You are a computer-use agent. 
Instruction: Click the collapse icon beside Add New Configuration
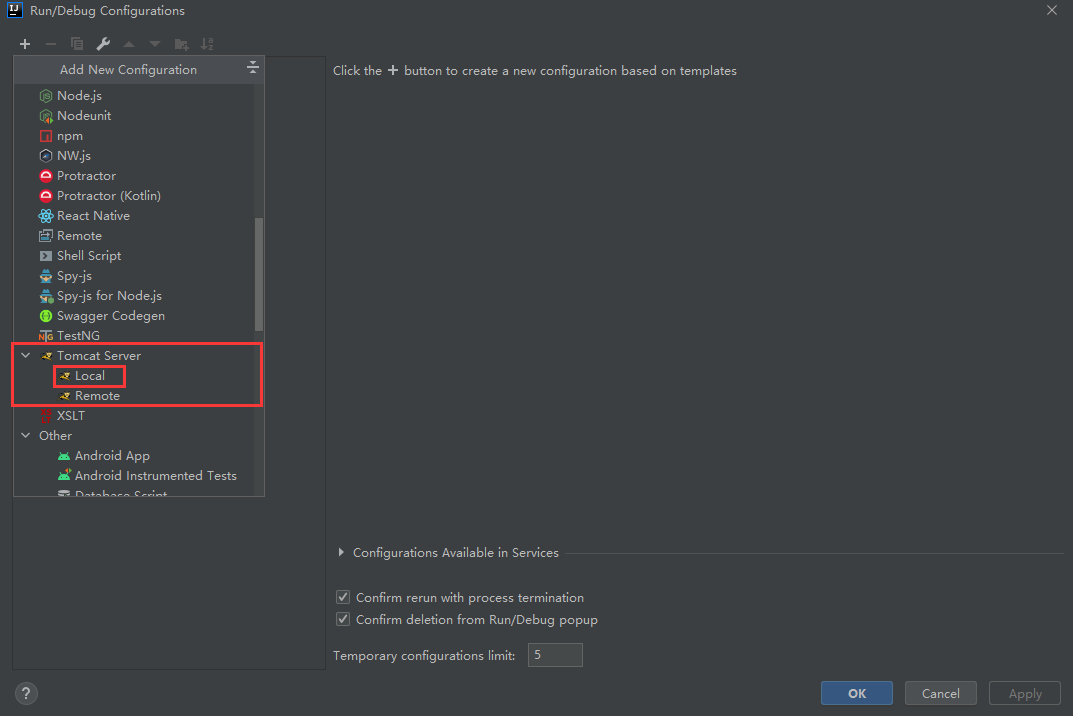point(253,67)
